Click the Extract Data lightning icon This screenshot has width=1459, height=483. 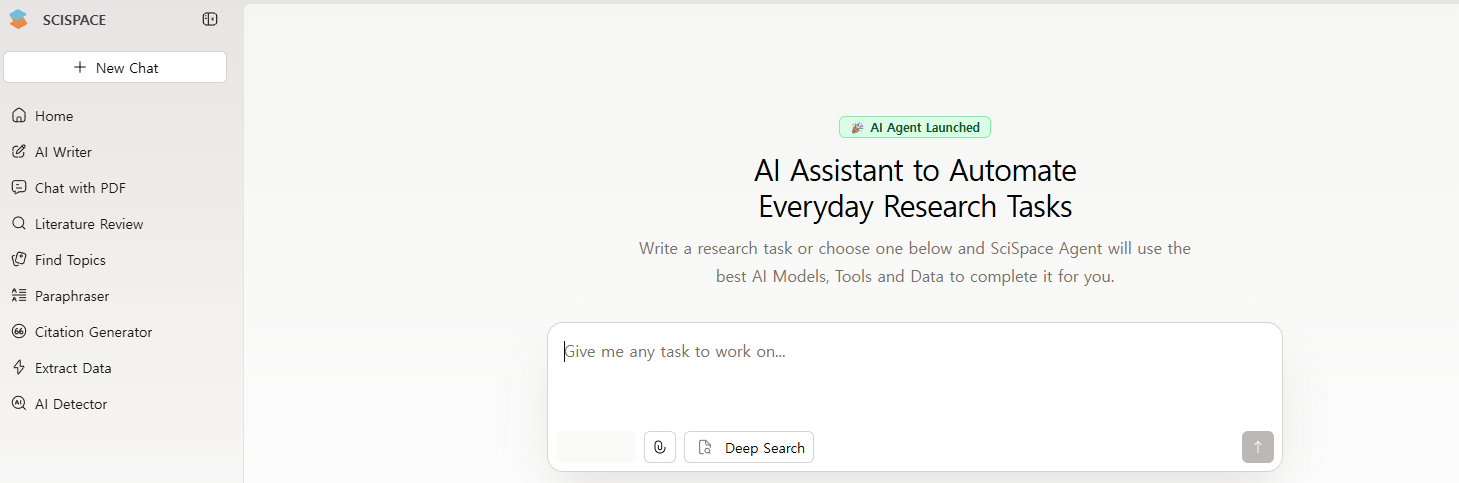point(18,368)
